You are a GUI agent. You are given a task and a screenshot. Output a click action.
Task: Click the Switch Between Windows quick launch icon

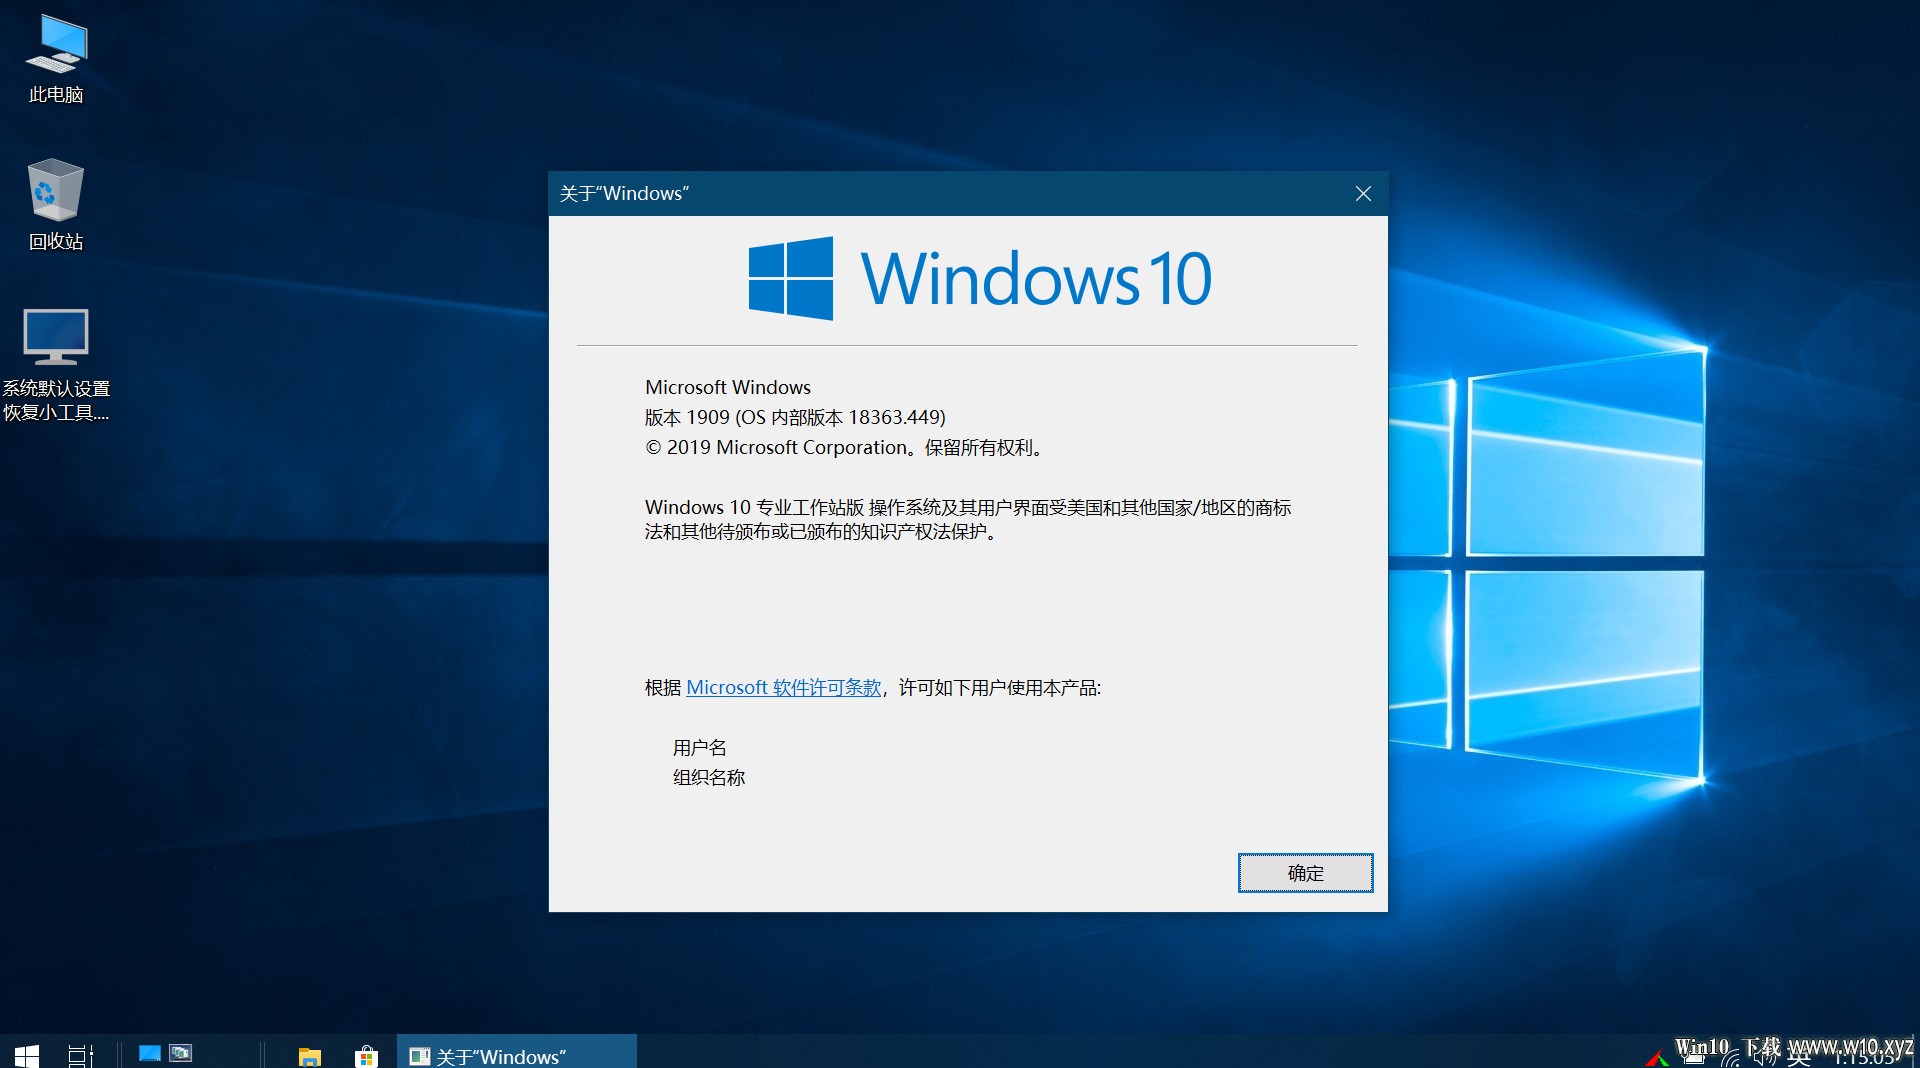(x=181, y=1053)
